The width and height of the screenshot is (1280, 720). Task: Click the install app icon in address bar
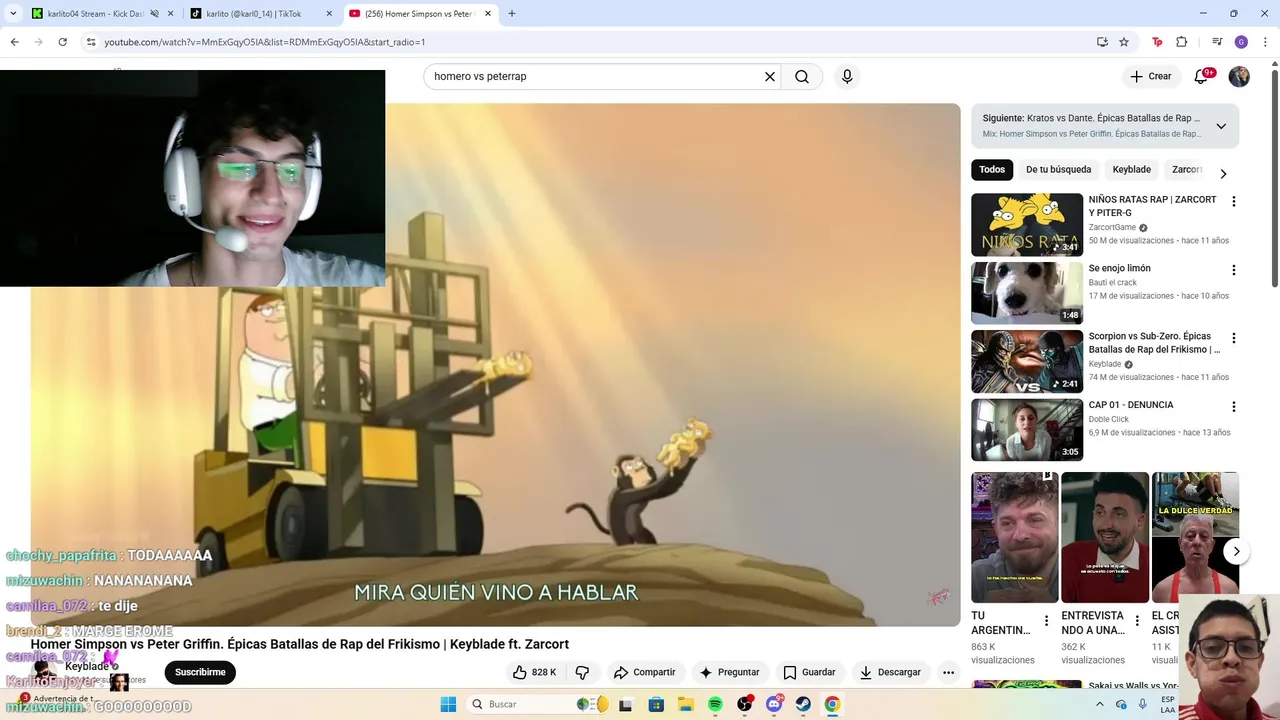click(x=1102, y=42)
